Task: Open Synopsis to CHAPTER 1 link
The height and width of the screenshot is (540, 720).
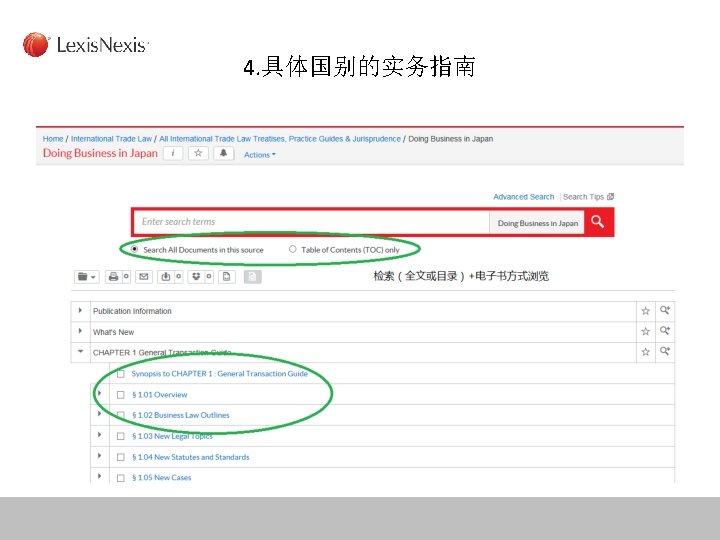Action: 219,374
